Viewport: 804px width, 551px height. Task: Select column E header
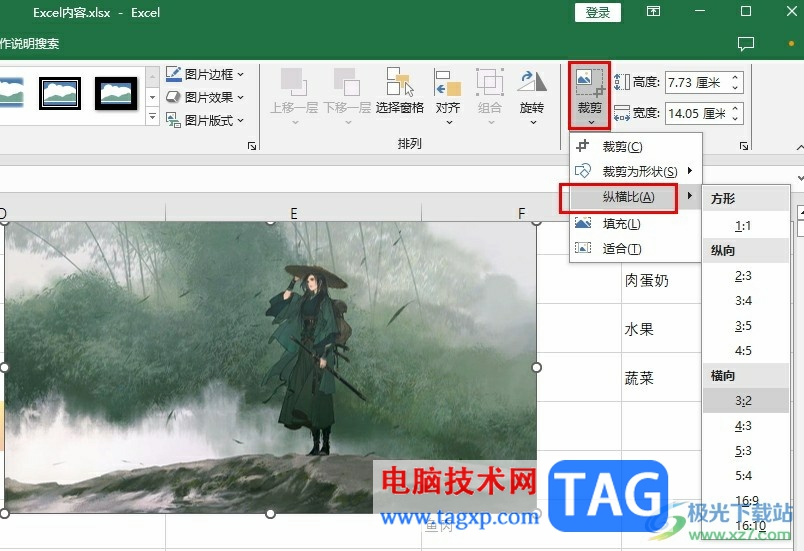(293, 213)
